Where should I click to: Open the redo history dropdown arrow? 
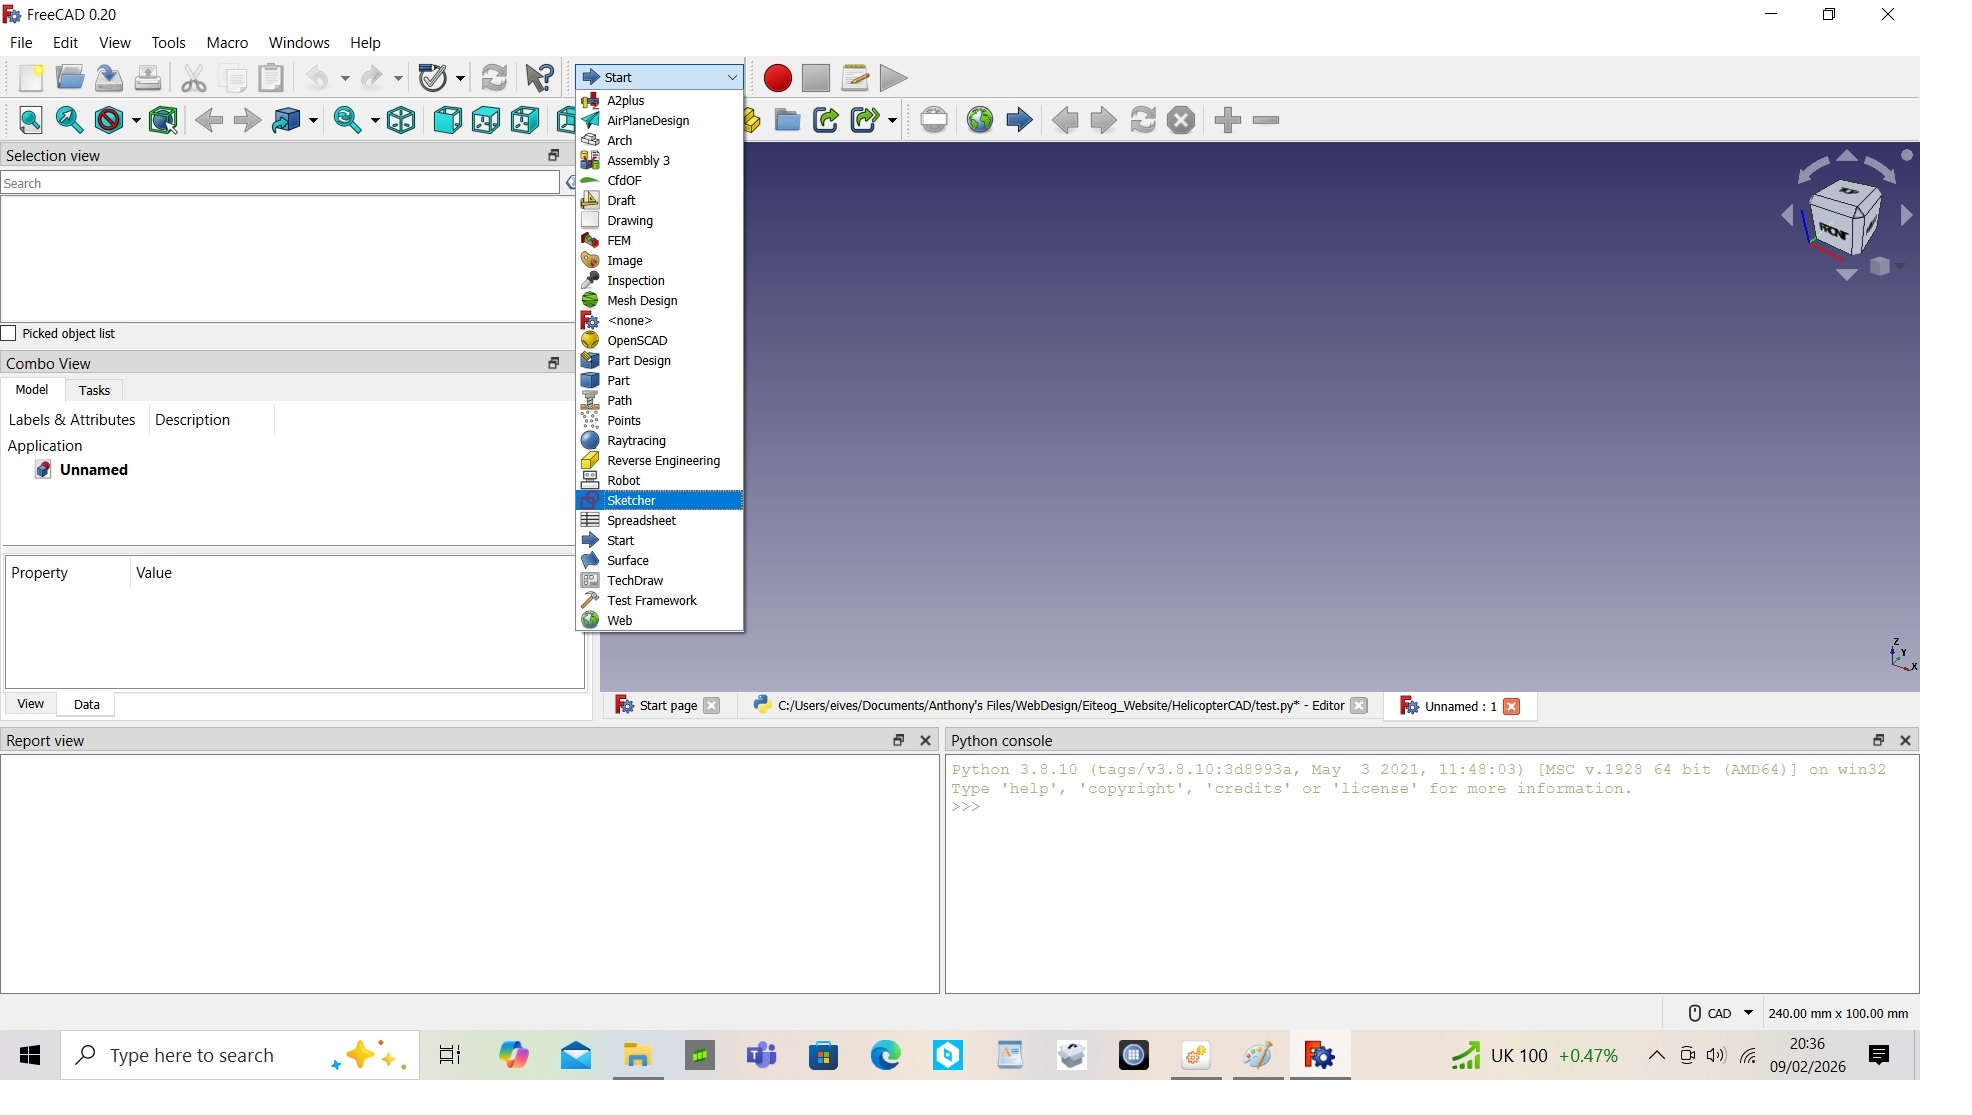point(396,78)
